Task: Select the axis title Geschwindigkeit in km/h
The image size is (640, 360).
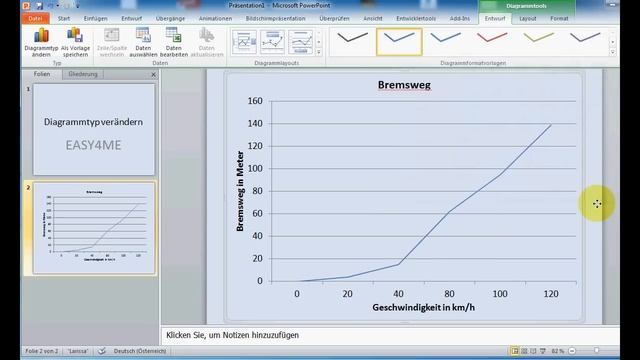Action: 423,307
